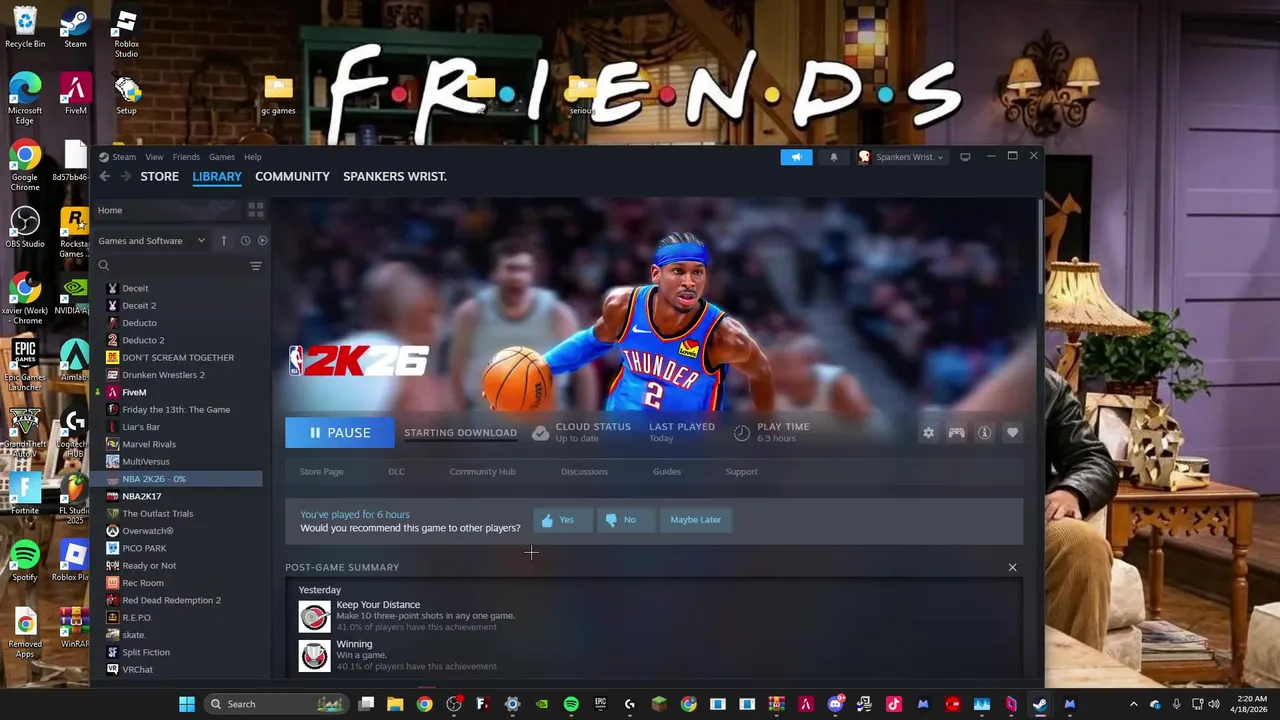
Task: Open the Support link
Action: [x=741, y=472]
